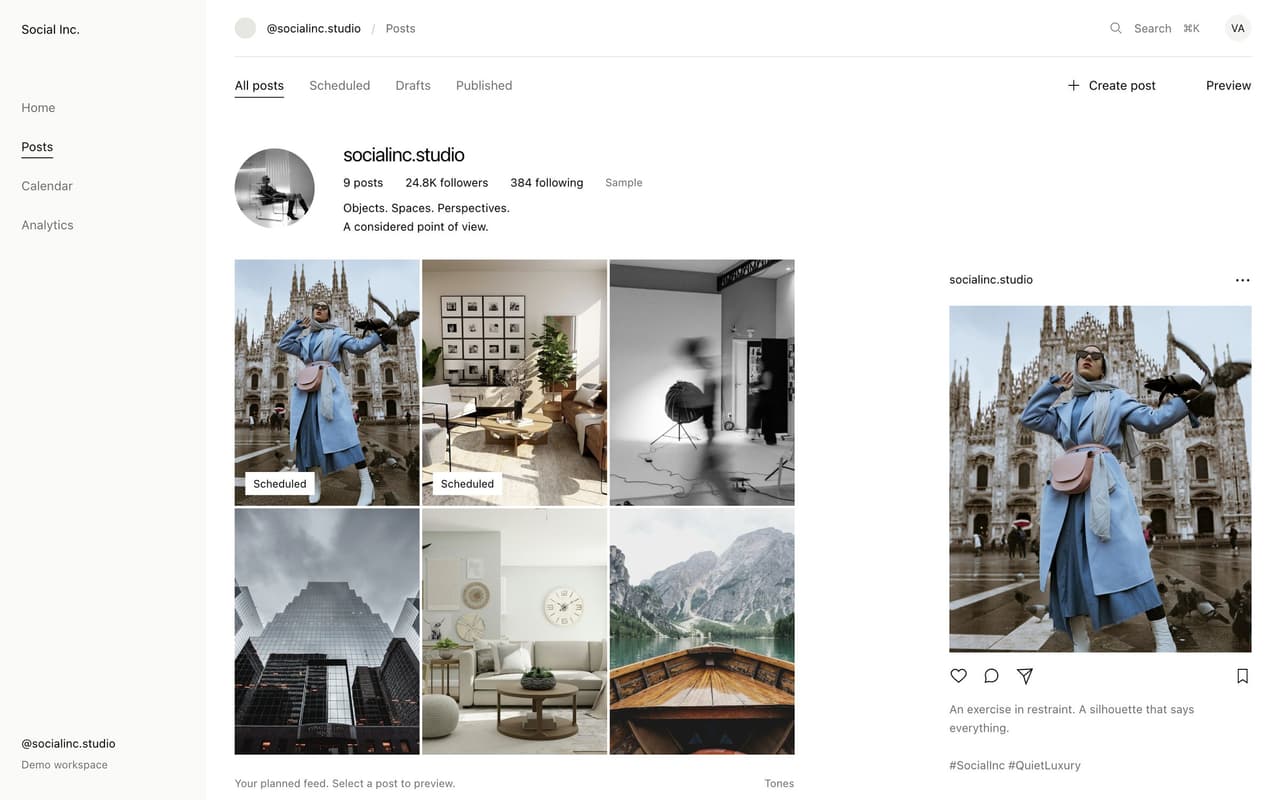Click the VA user avatar
Viewport: 1280px width, 800px height.
pyautogui.click(x=1238, y=28)
